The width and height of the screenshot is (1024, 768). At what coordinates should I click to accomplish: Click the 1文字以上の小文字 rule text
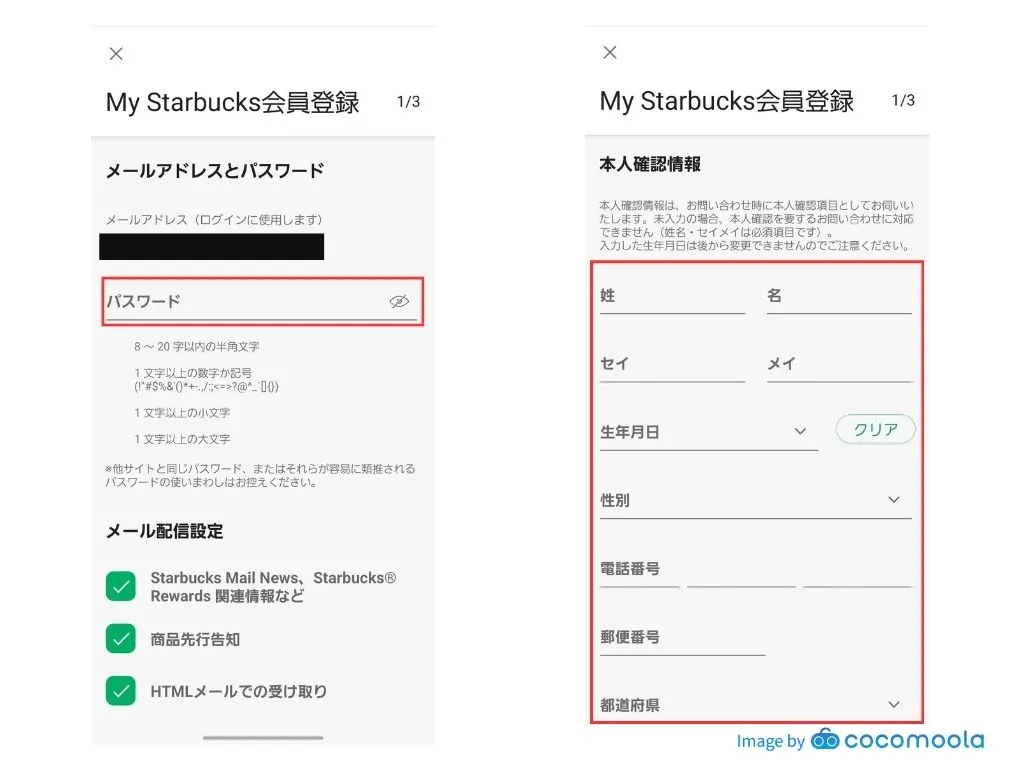[182, 413]
